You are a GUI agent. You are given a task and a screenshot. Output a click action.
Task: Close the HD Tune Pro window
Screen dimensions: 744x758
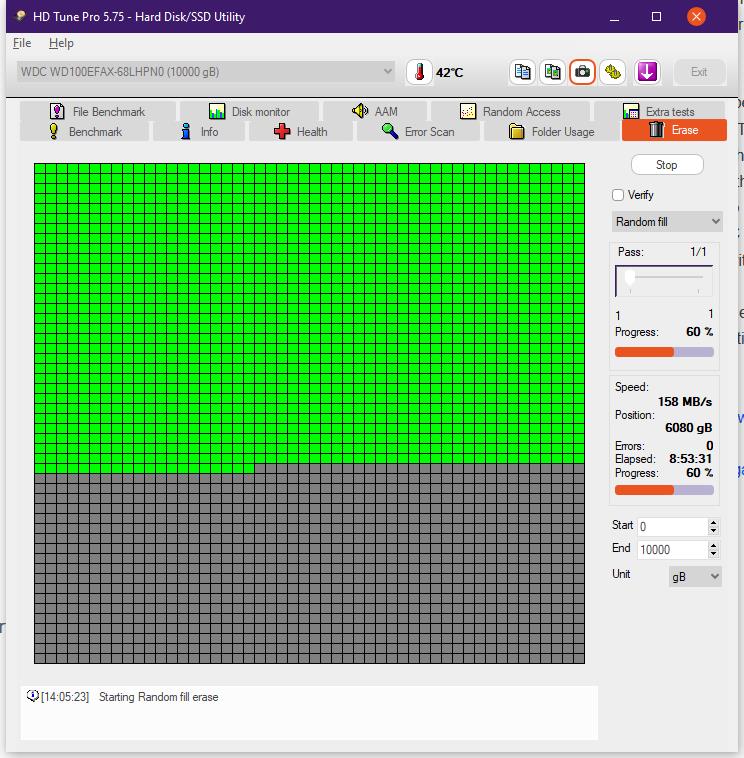[696, 17]
